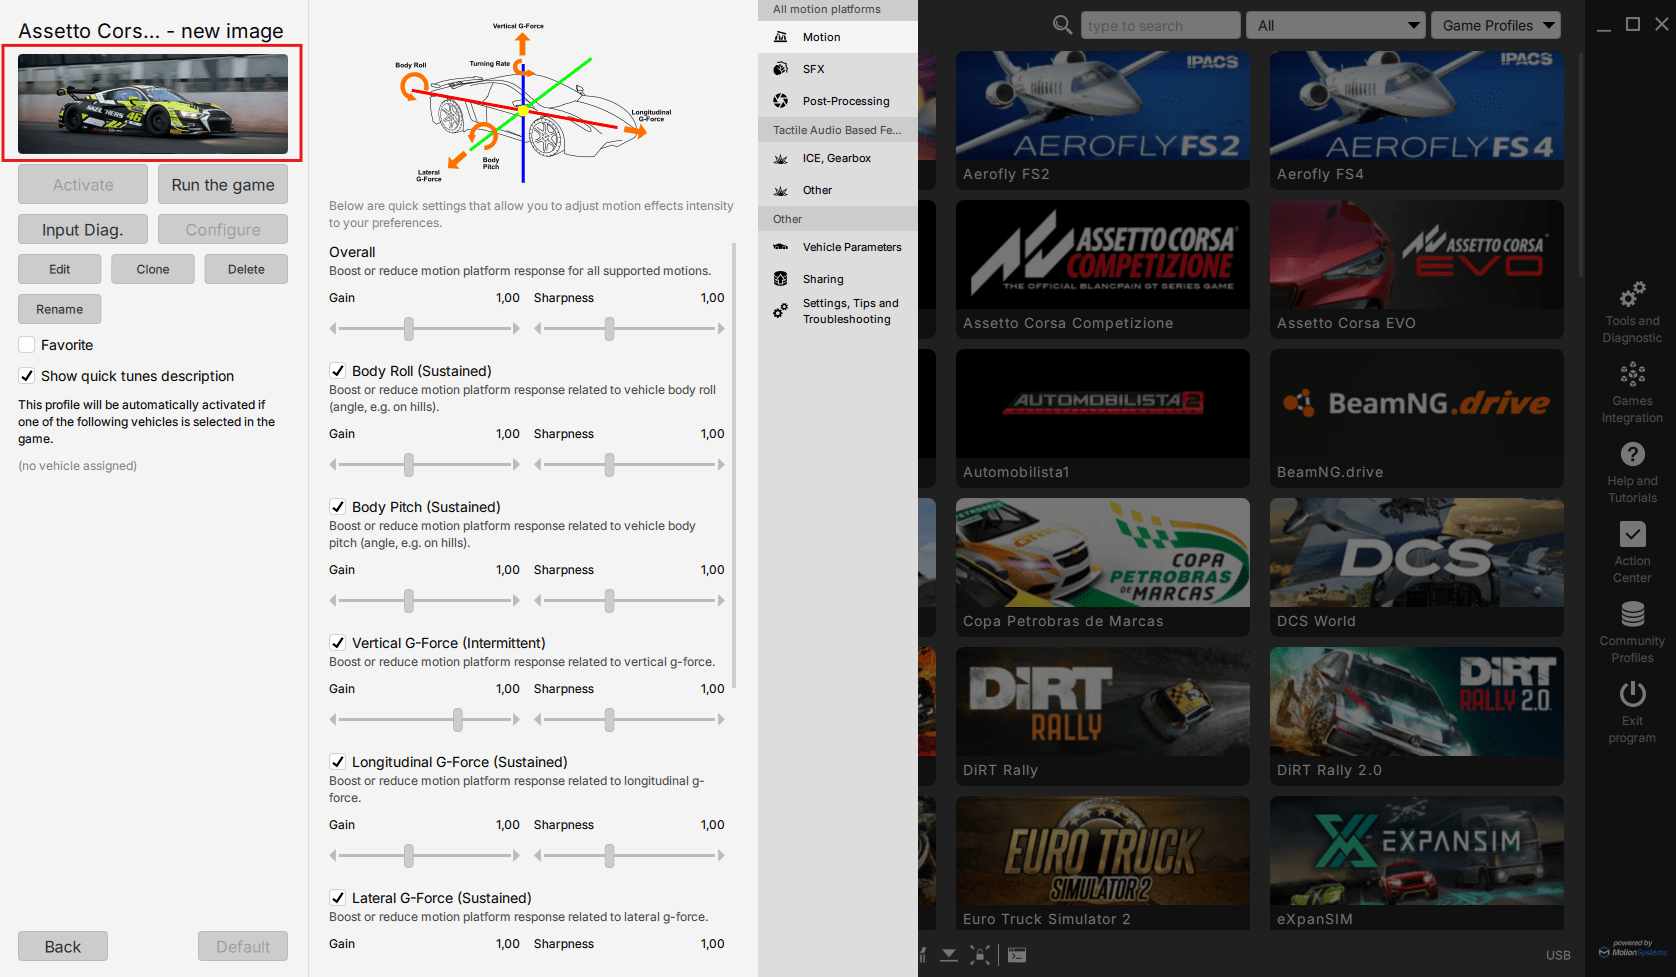The image size is (1676, 977).
Task: Click the Edit profile button
Action: point(60,269)
